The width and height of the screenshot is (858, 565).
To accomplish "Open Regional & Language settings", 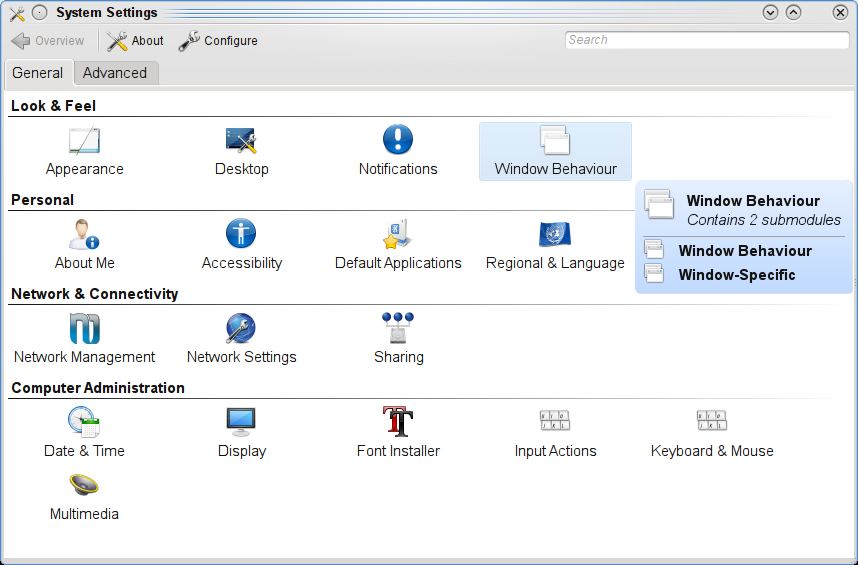I will [x=555, y=245].
